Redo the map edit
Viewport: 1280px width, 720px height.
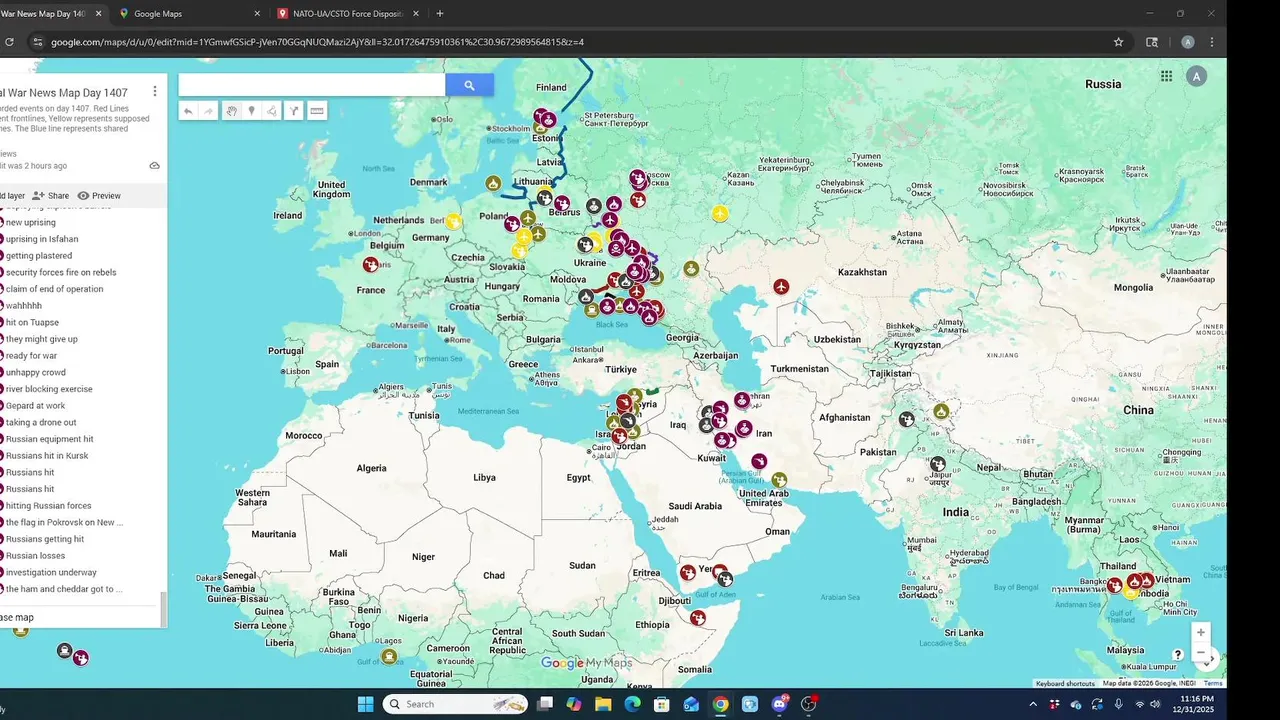point(208,111)
